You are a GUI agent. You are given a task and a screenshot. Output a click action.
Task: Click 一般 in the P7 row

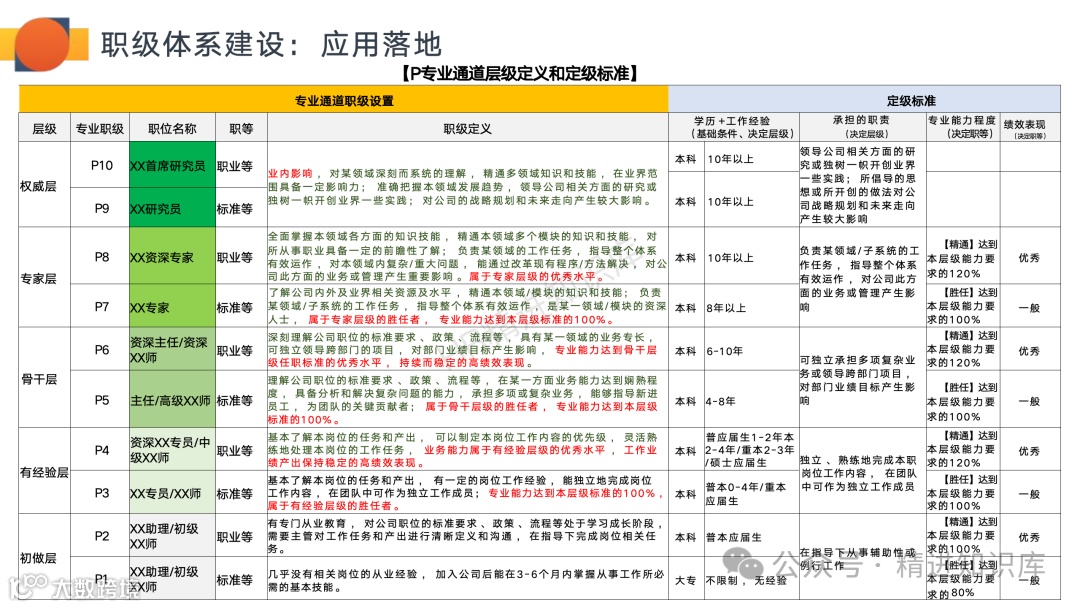point(1030,308)
